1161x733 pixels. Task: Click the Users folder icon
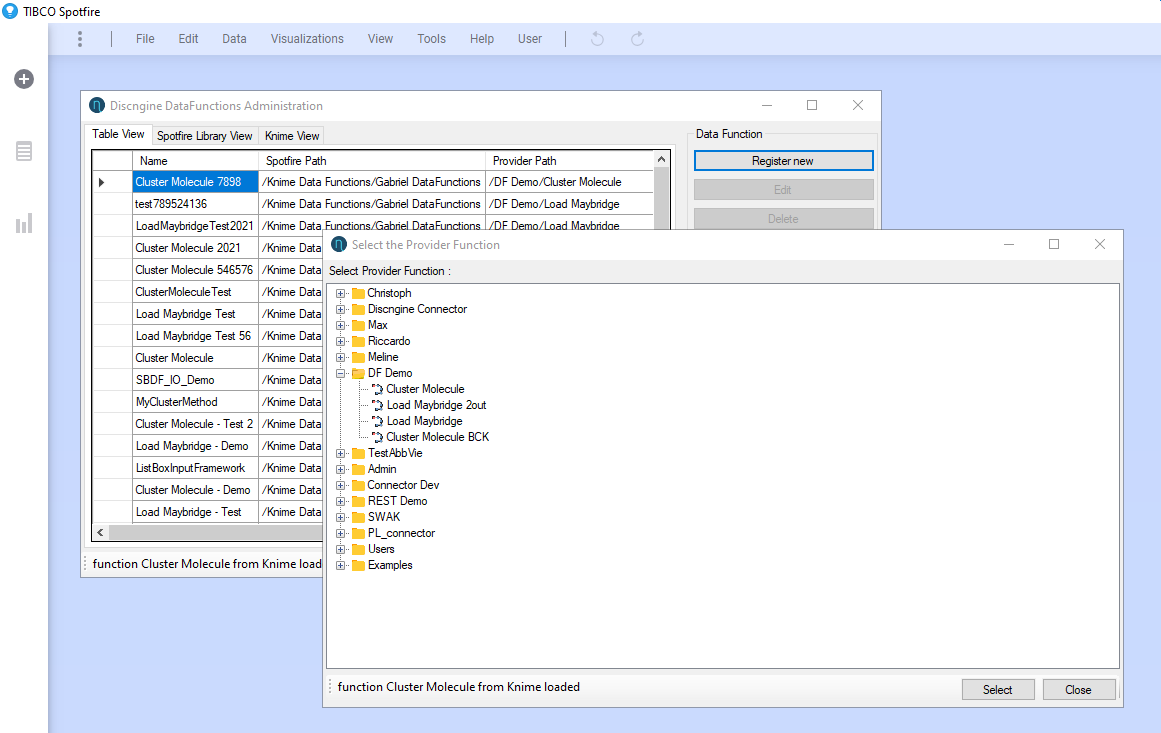tap(358, 549)
